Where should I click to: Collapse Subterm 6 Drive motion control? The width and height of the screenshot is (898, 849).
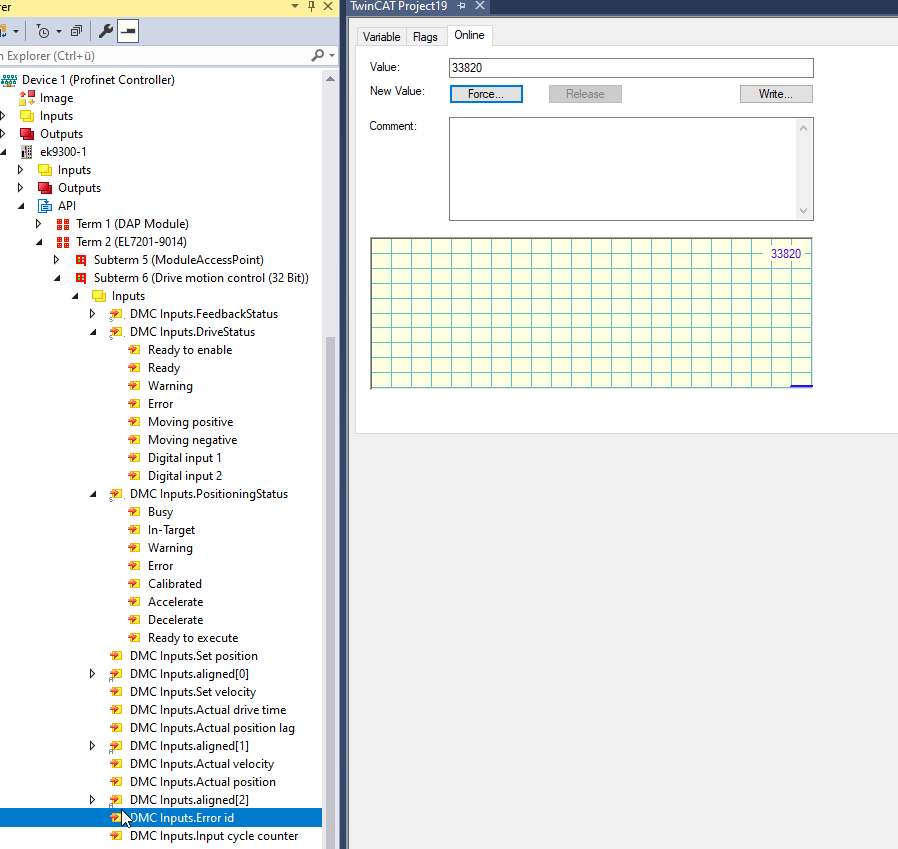(57, 278)
